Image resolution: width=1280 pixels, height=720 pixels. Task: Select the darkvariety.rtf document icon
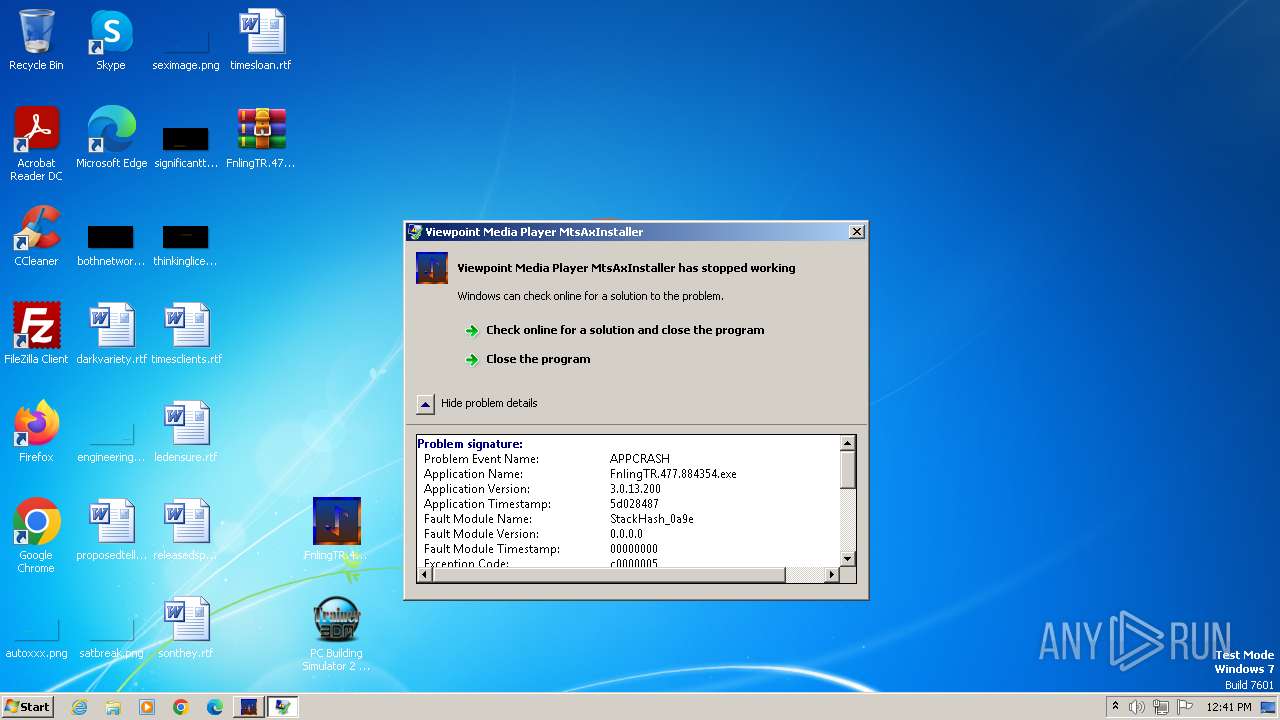click(x=111, y=334)
